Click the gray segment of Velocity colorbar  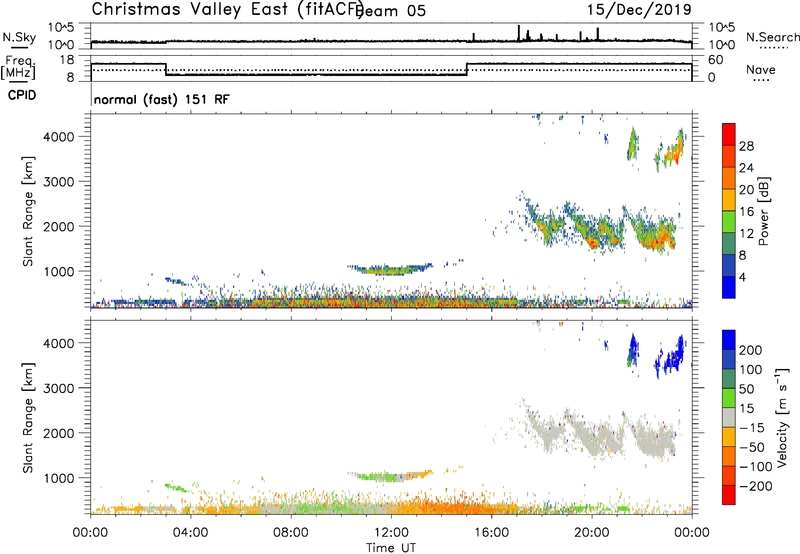729,417
